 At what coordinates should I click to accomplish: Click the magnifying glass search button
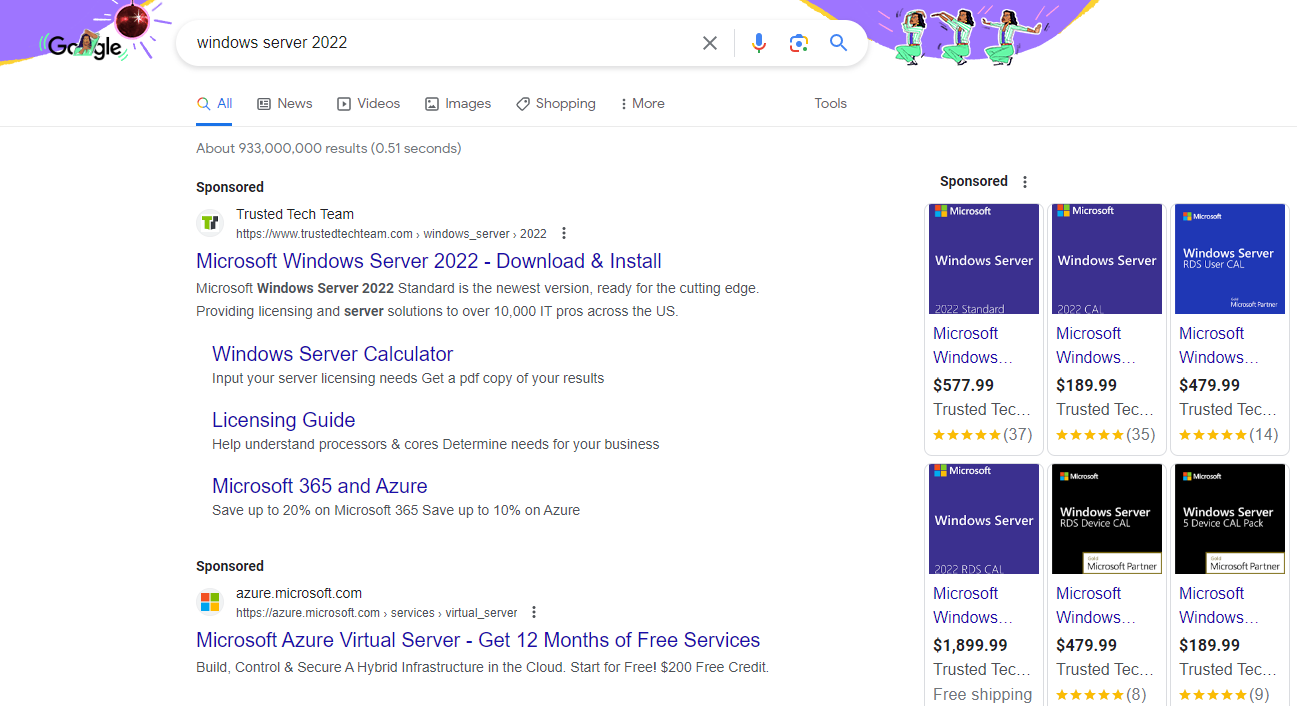click(x=838, y=43)
